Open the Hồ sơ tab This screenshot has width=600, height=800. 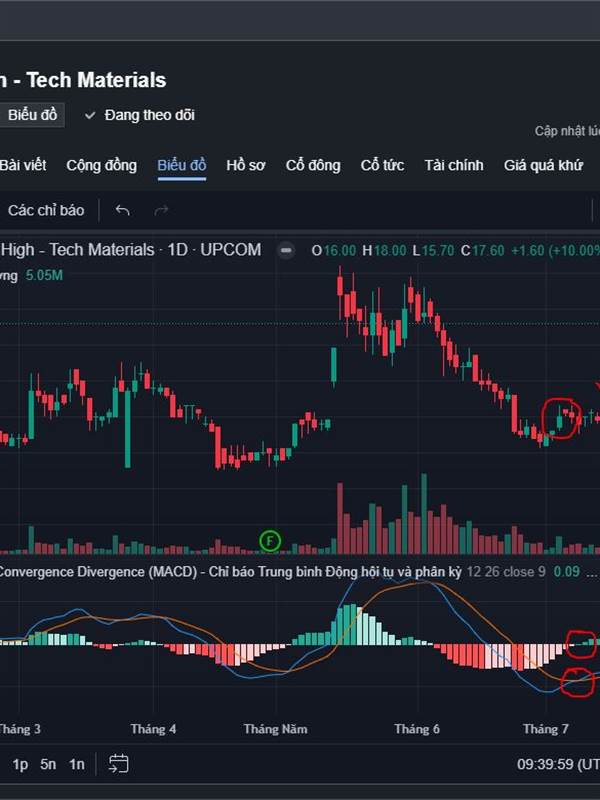(246, 165)
